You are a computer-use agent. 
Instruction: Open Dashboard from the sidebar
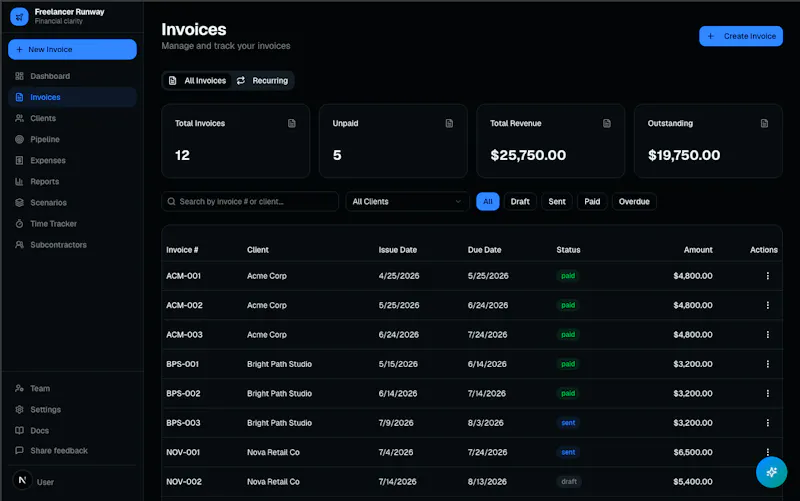pos(72,76)
